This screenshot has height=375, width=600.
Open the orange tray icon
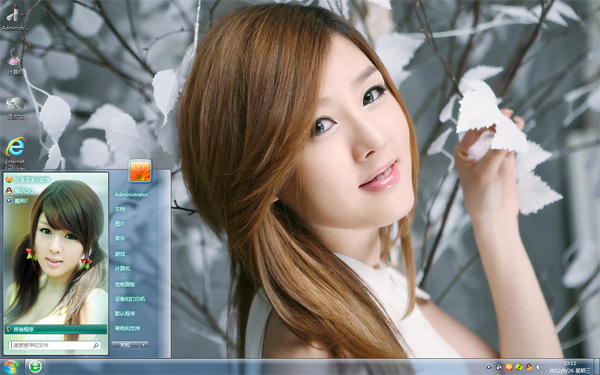point(509,367)
